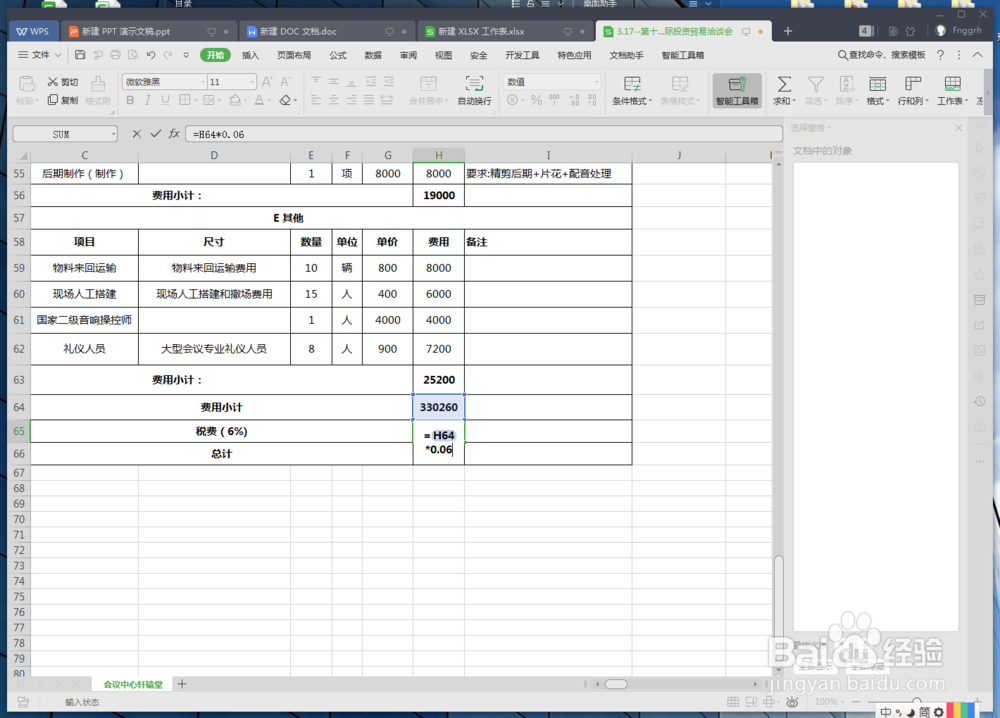Close the selection pane on right
This screenshot has width=1000, height=718.
[x=959, y=128]
